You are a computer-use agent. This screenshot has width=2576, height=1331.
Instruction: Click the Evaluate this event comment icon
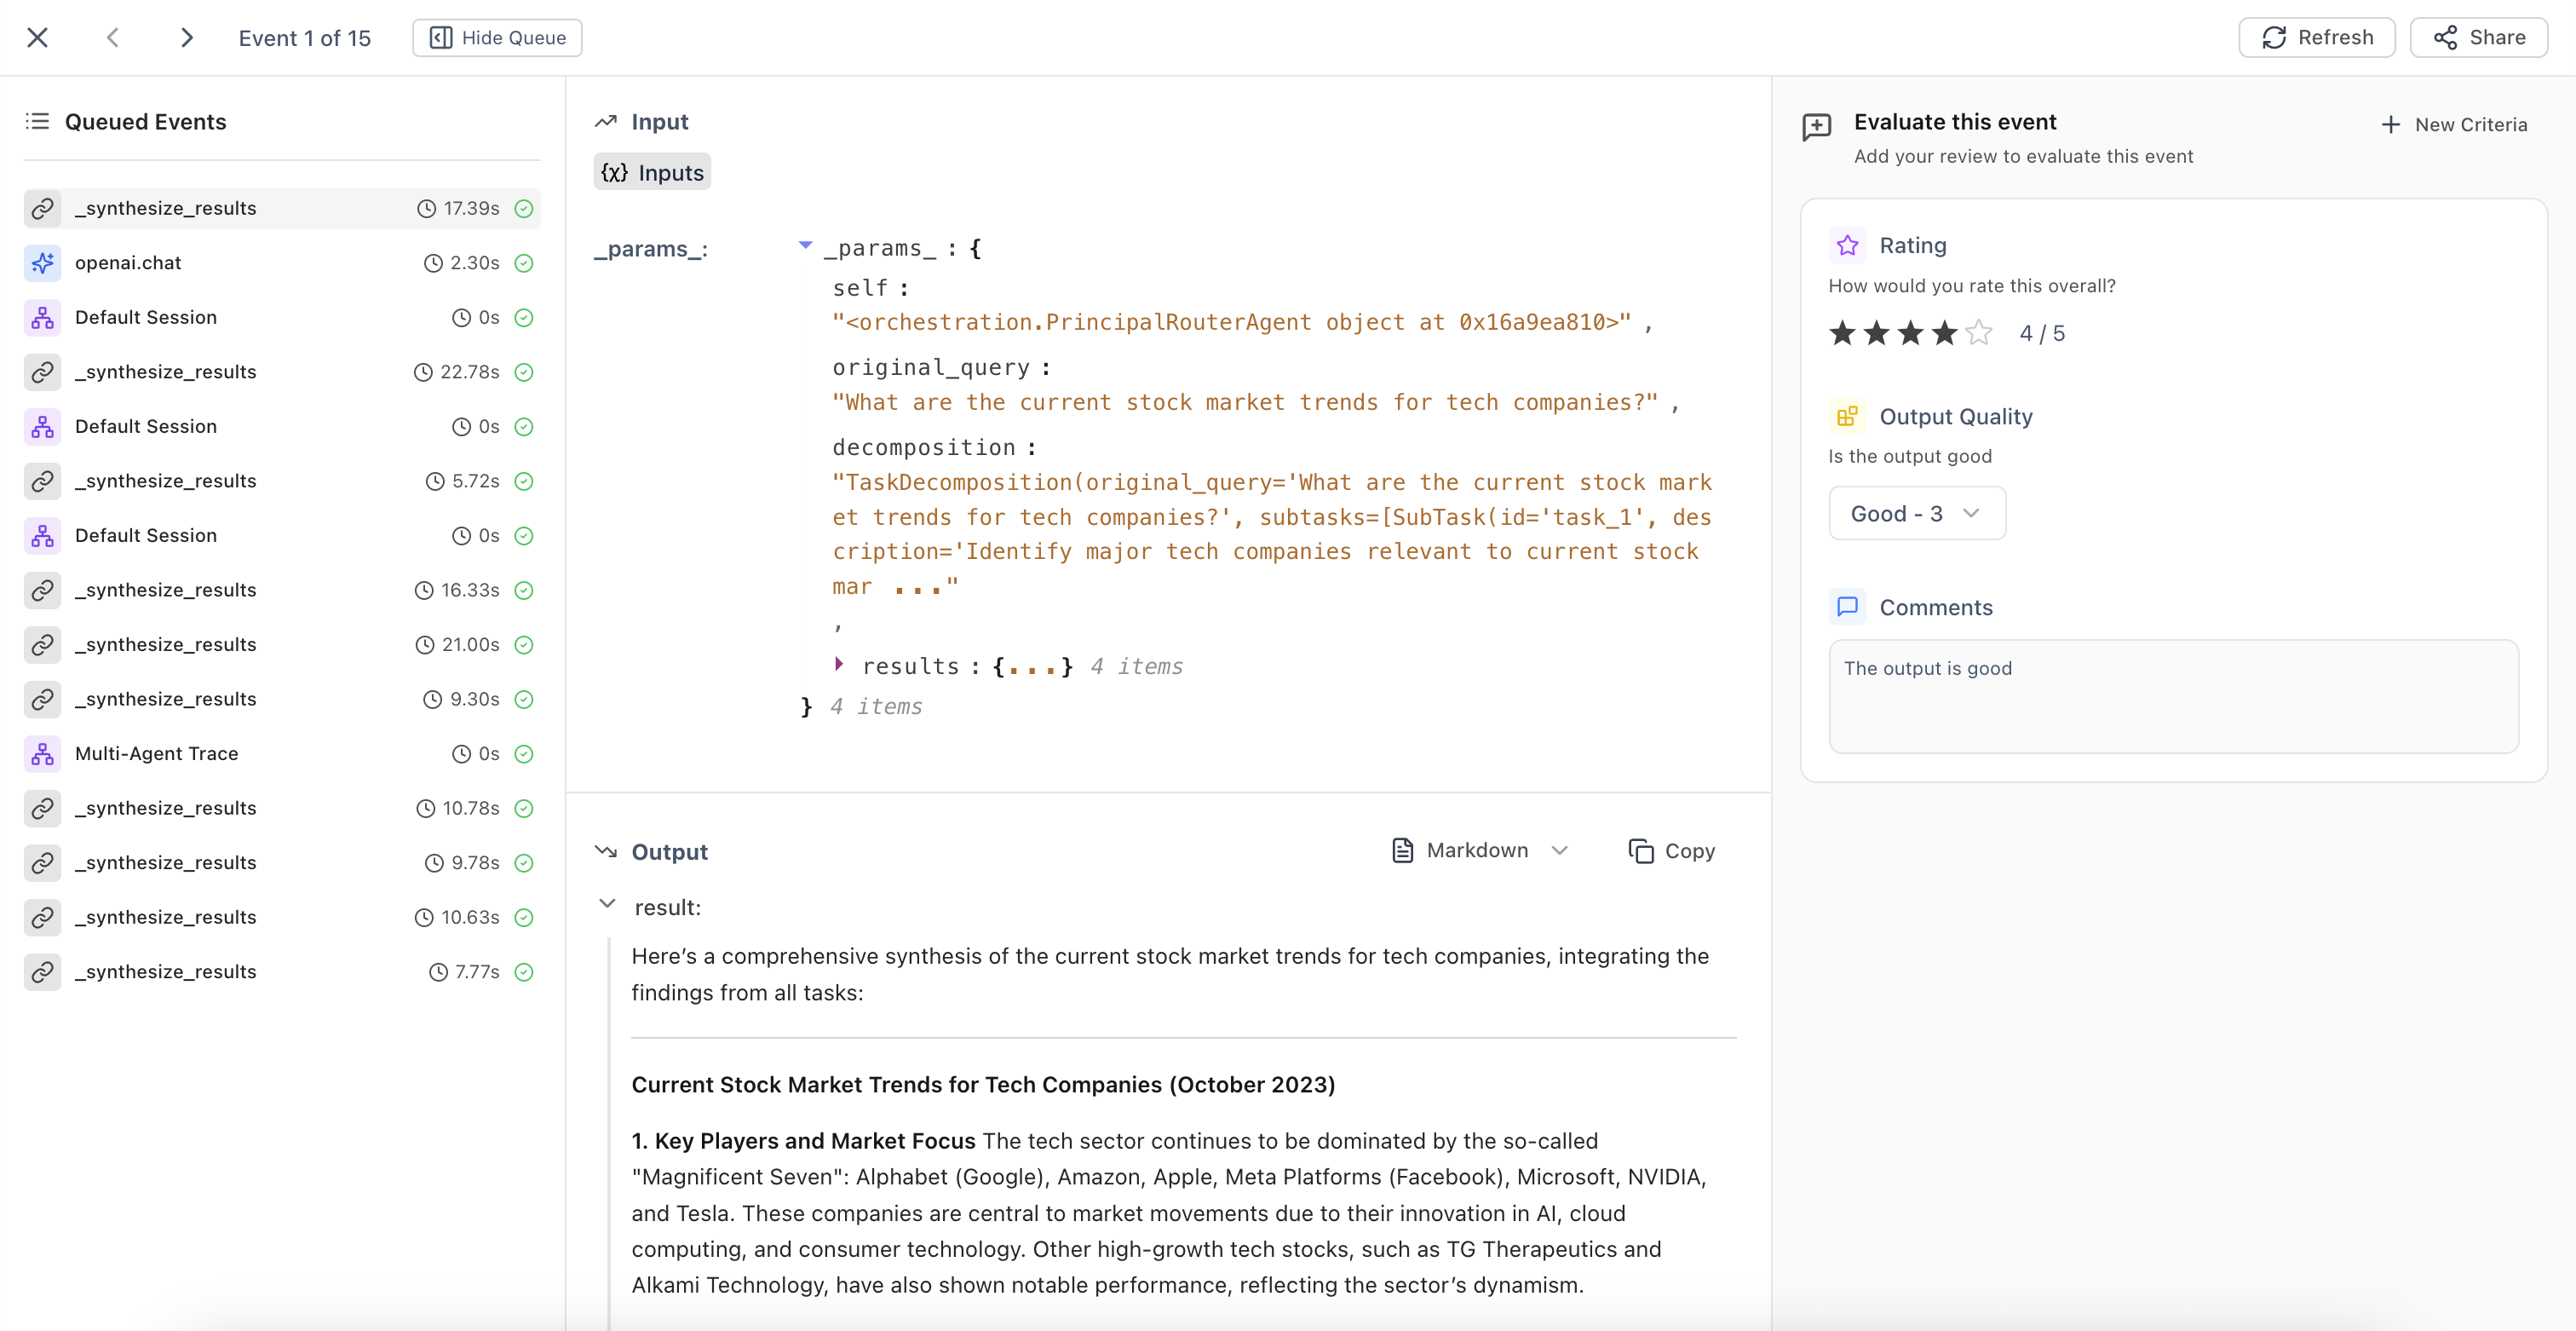tap(1816, 127)
